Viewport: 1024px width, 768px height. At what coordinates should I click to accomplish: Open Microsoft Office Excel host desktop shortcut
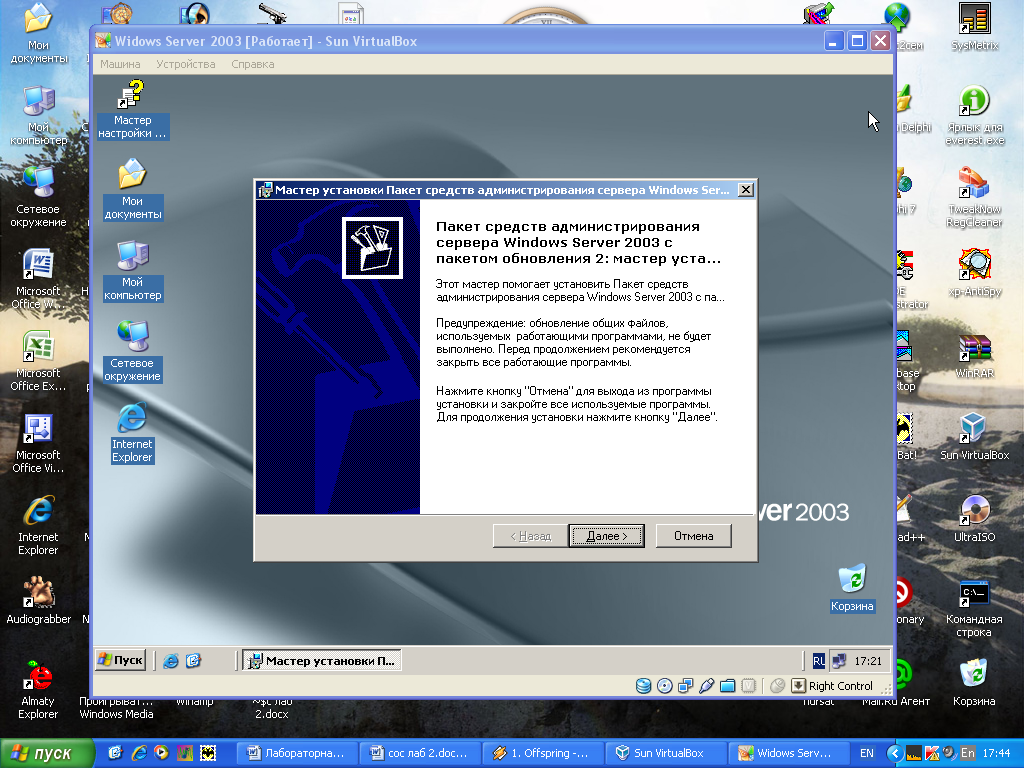pyautogui.click(x=38, y=361)
